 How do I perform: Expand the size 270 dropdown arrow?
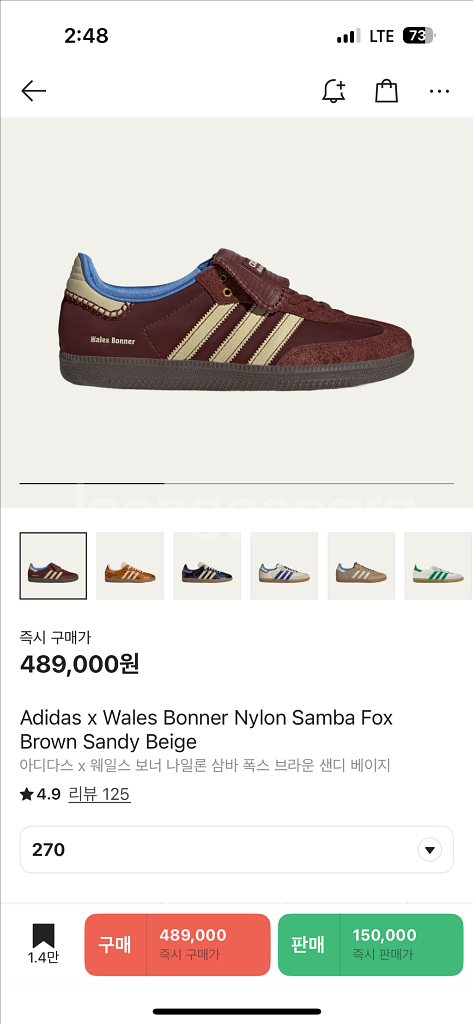[x=430, y=850]
